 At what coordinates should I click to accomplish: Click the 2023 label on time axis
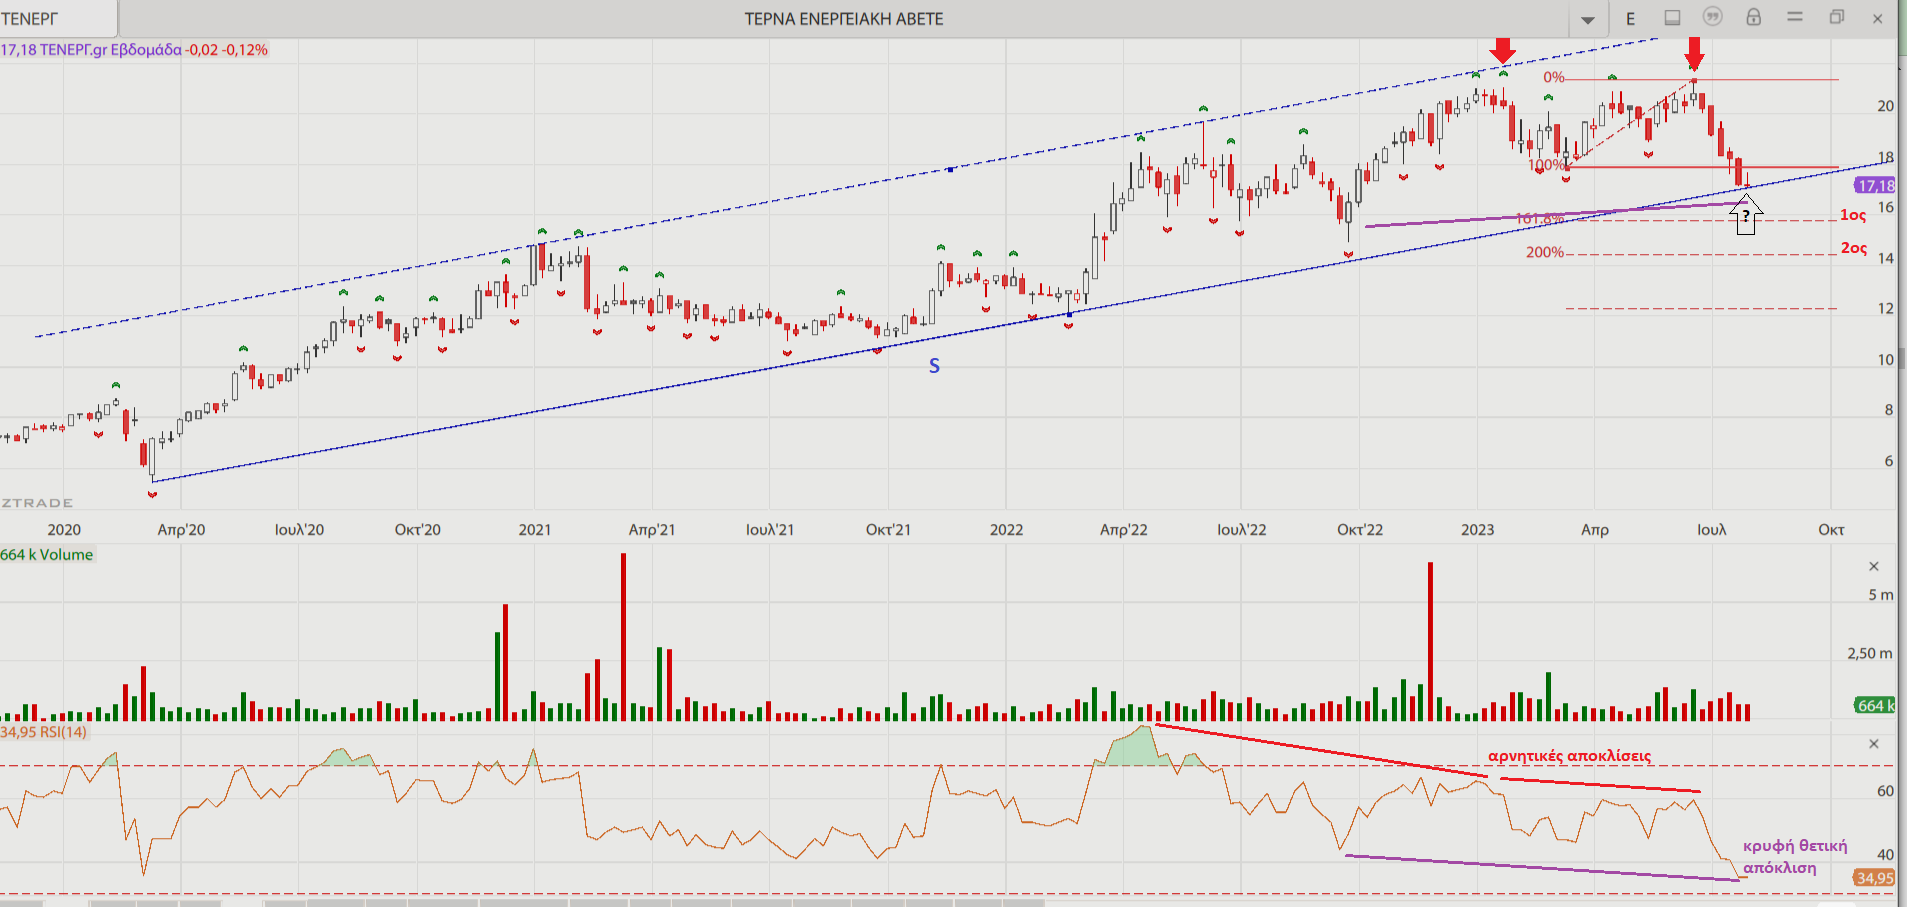point(1478,530)
